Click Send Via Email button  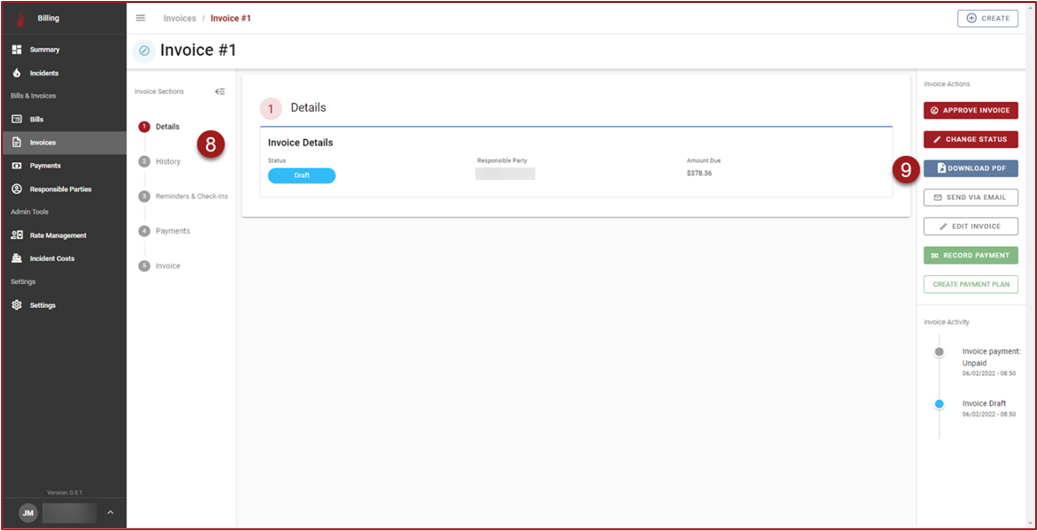click(x=970, y=197)
